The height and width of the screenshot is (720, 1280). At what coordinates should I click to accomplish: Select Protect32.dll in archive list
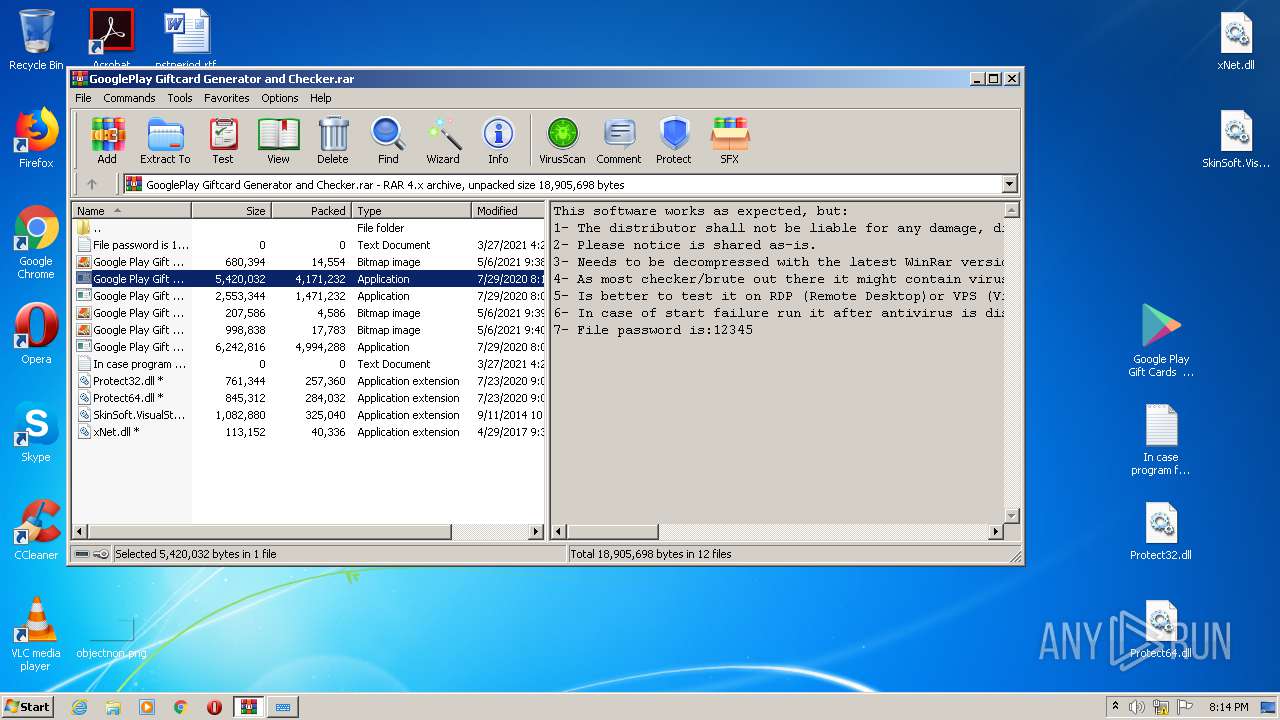pyautogui.click(x=309, y=381)
